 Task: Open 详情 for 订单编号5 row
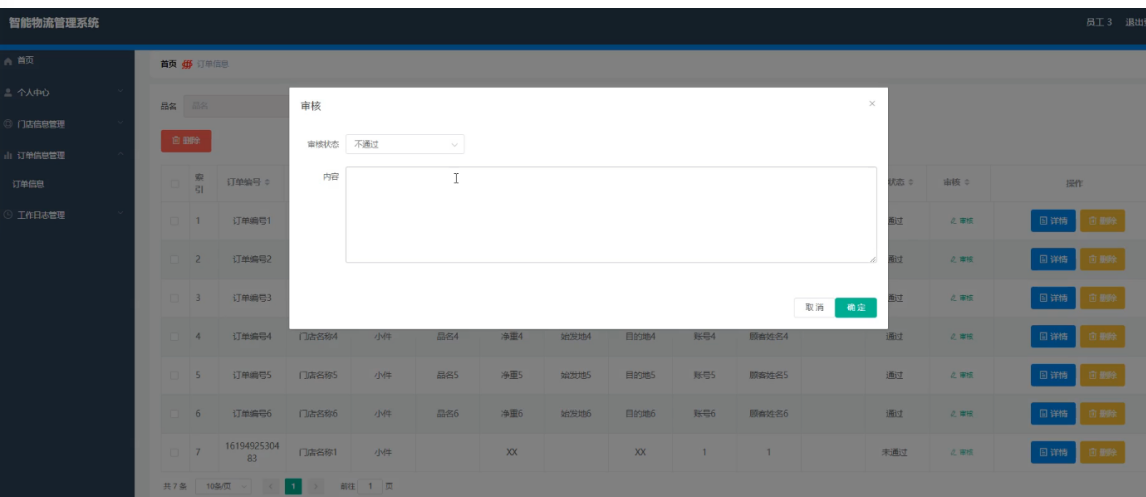point(1053,375)
